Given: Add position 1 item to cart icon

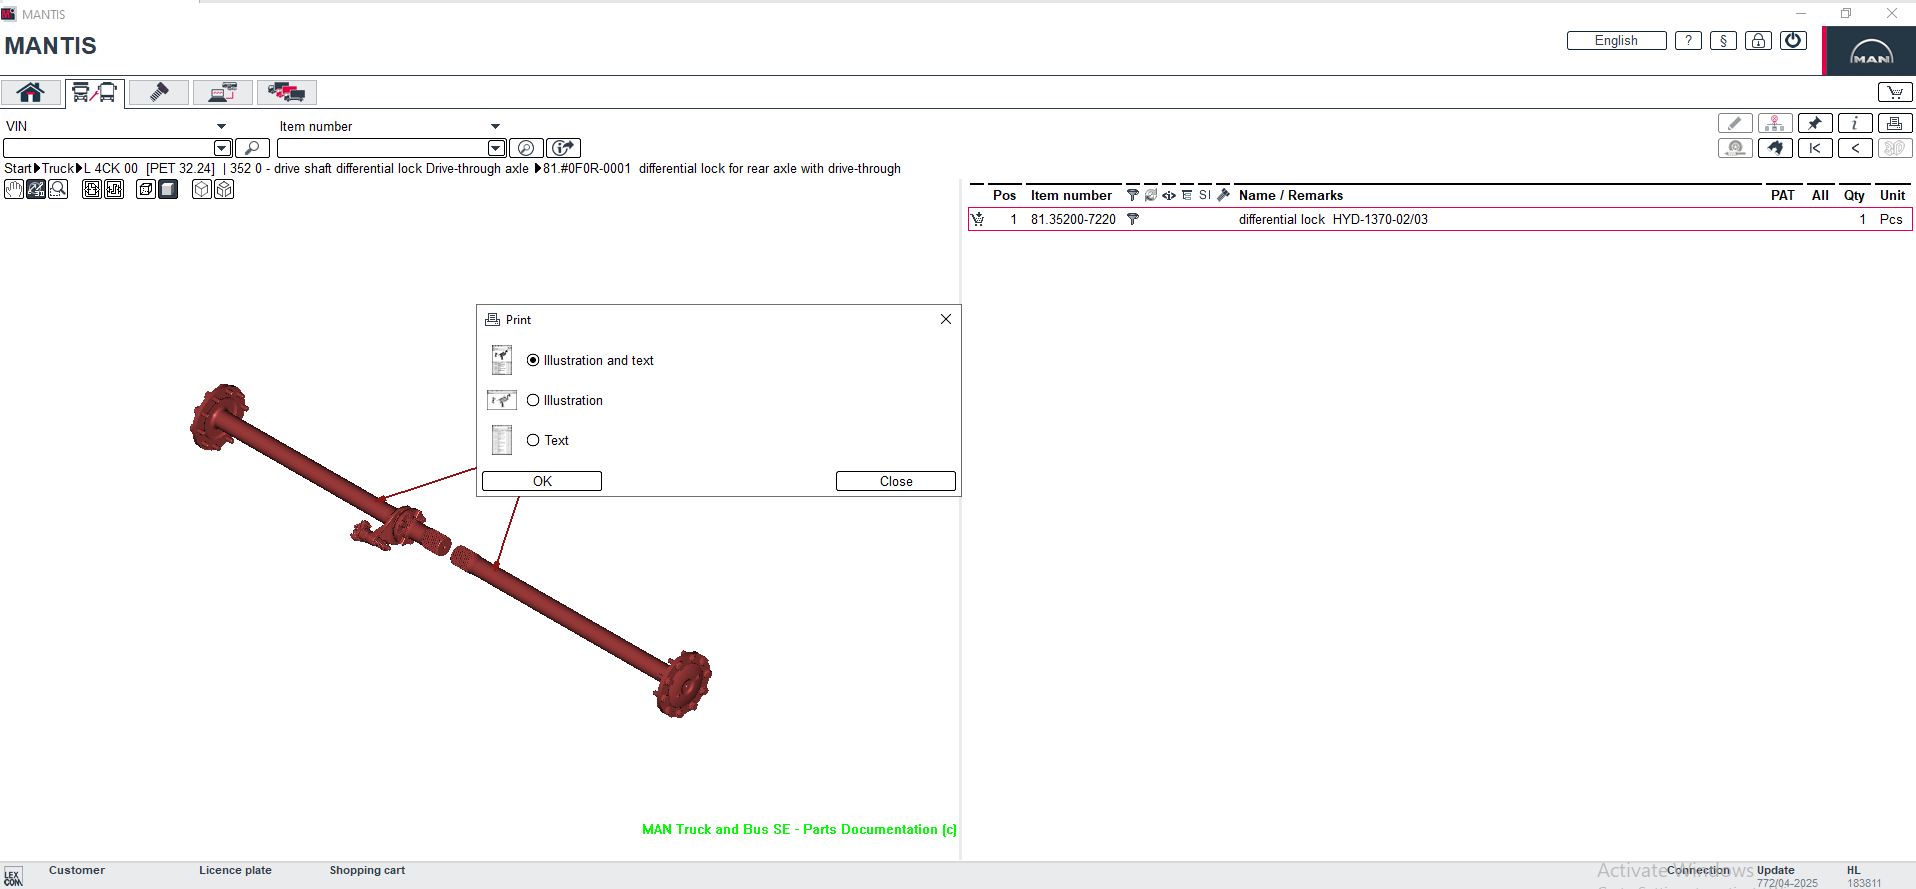Looking at the screenshot, I should [x=978, y=219].
